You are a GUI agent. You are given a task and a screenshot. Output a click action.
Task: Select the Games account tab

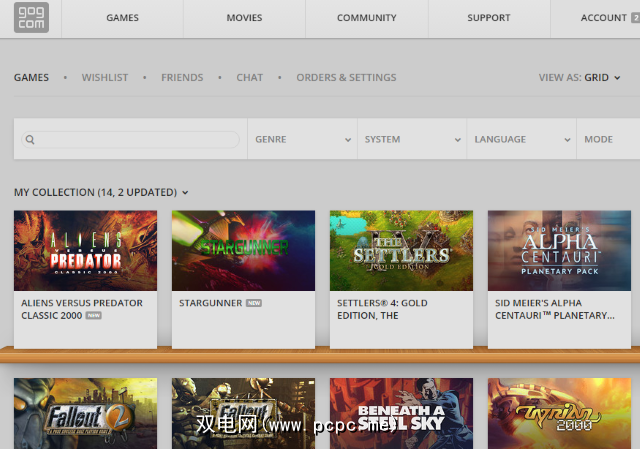click(31, 78)
